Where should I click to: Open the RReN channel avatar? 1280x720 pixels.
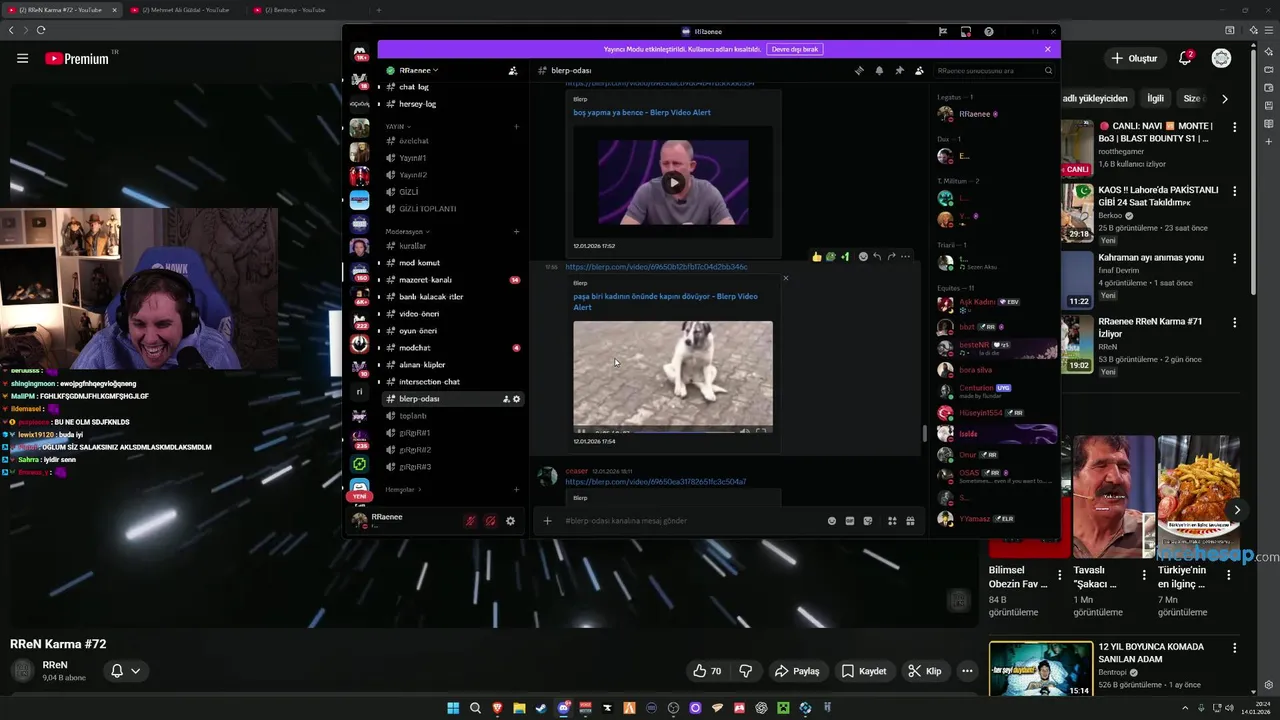(22, 670)
